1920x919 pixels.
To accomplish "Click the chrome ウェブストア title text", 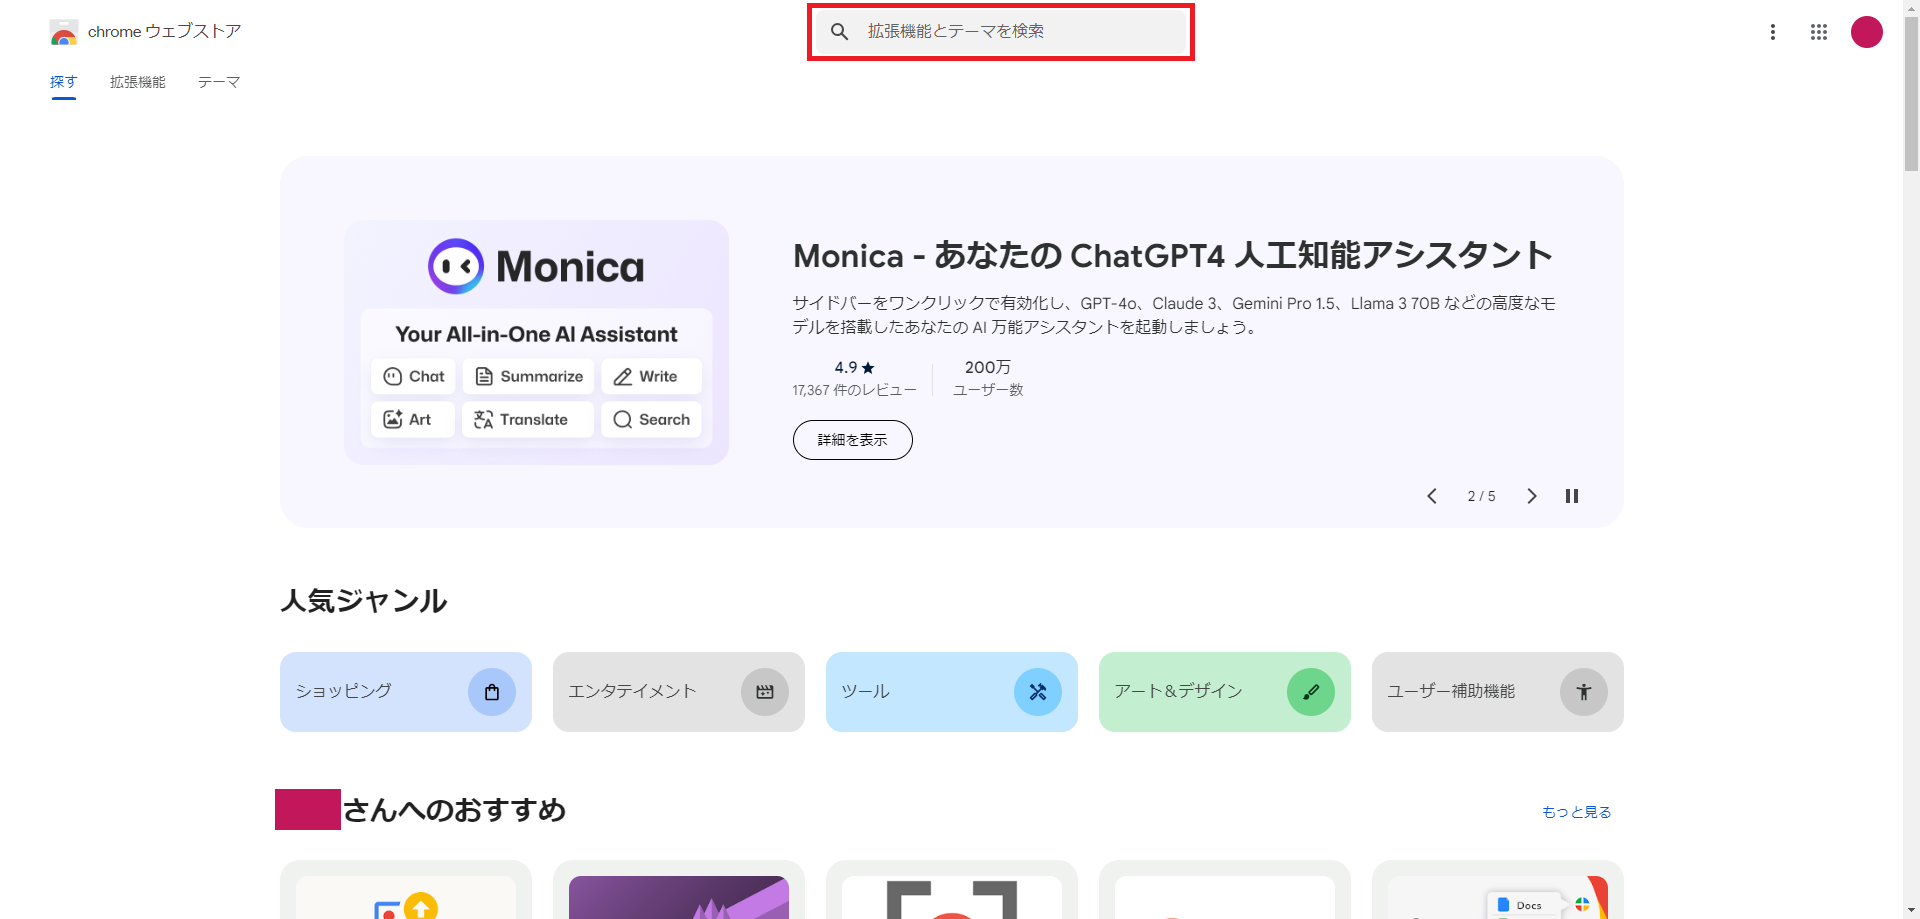I will [165, 32].
